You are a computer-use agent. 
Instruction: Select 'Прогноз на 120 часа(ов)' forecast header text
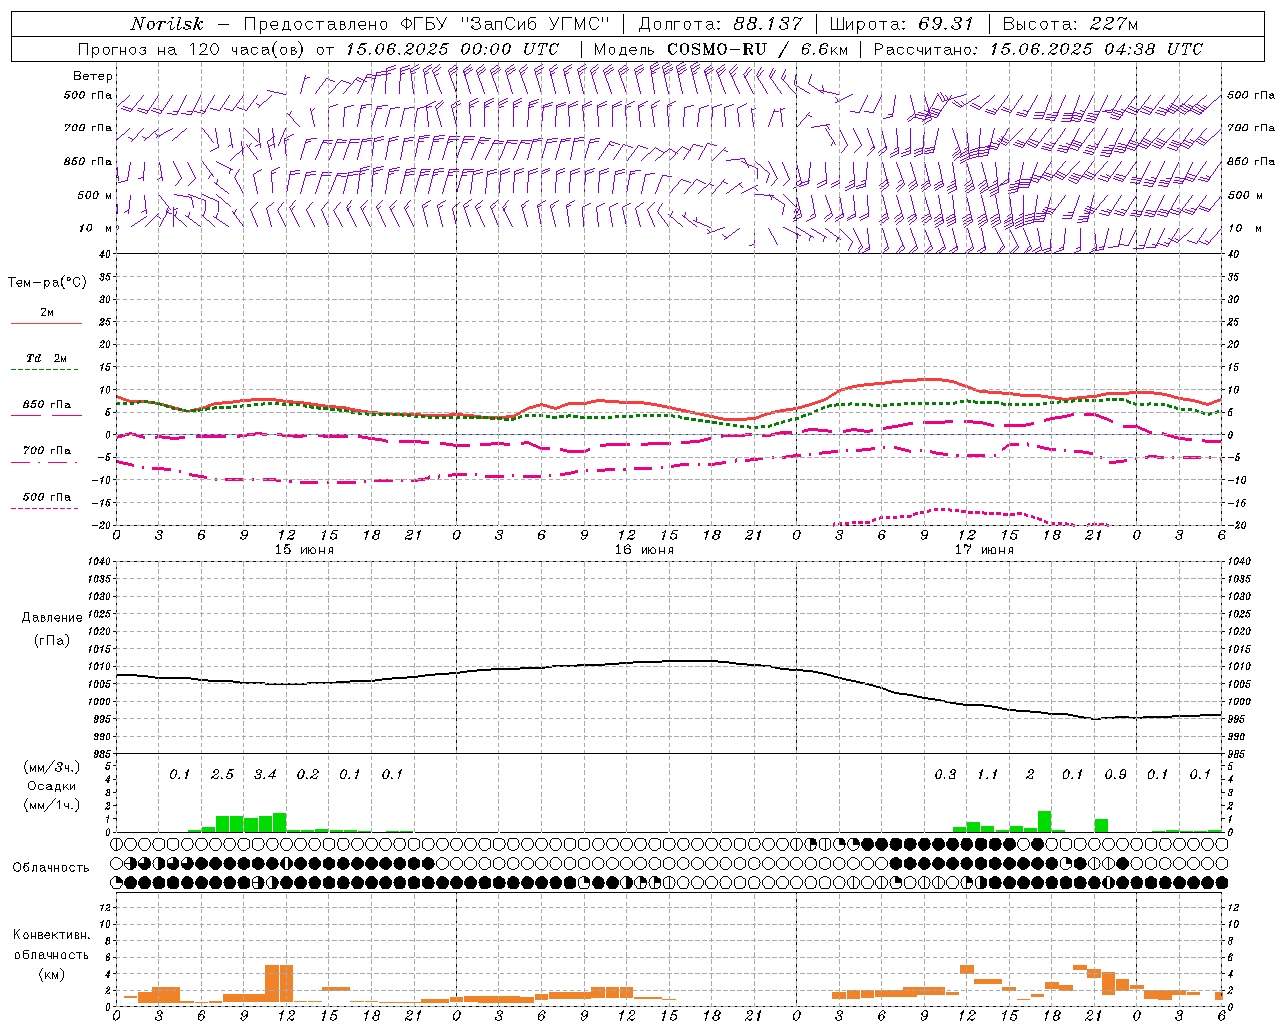[192, 49]
